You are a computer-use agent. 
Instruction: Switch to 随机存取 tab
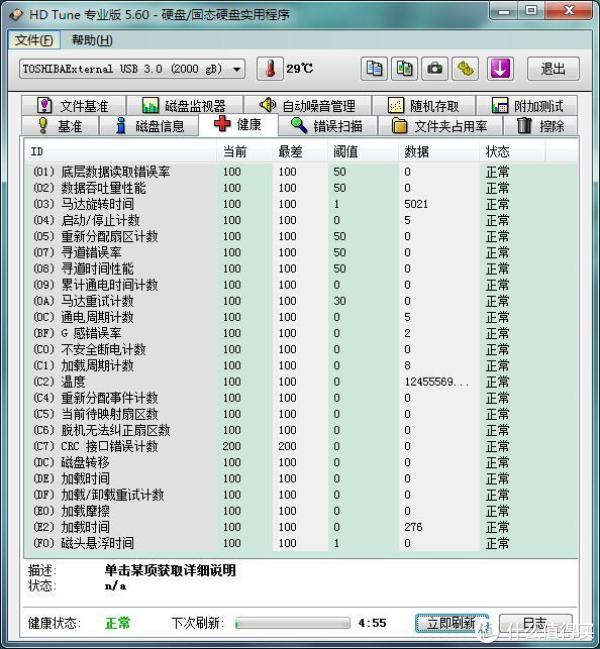[x=424, y=106]
